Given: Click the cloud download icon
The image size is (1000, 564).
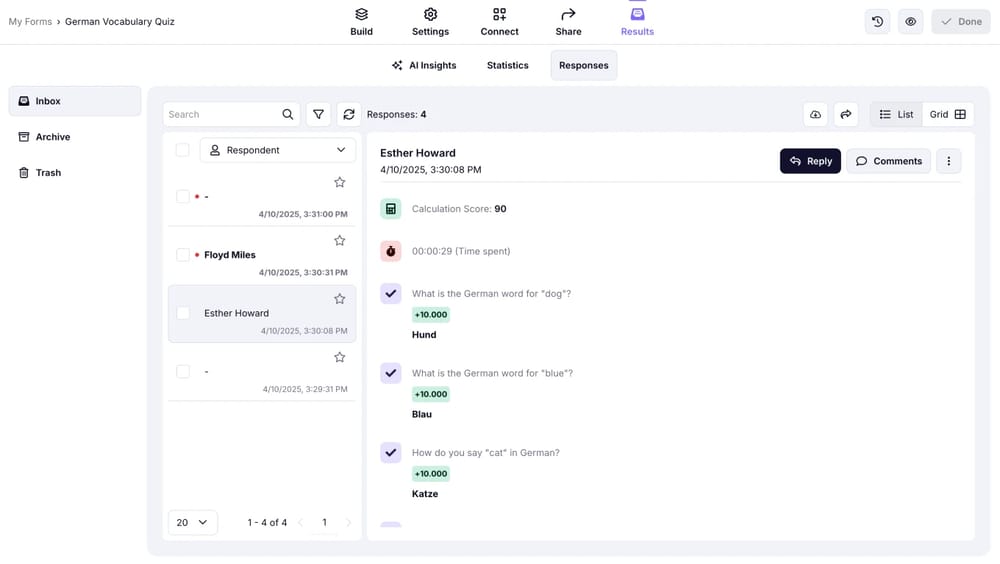Looking at the screenshot, I should (x=815, y=115).
